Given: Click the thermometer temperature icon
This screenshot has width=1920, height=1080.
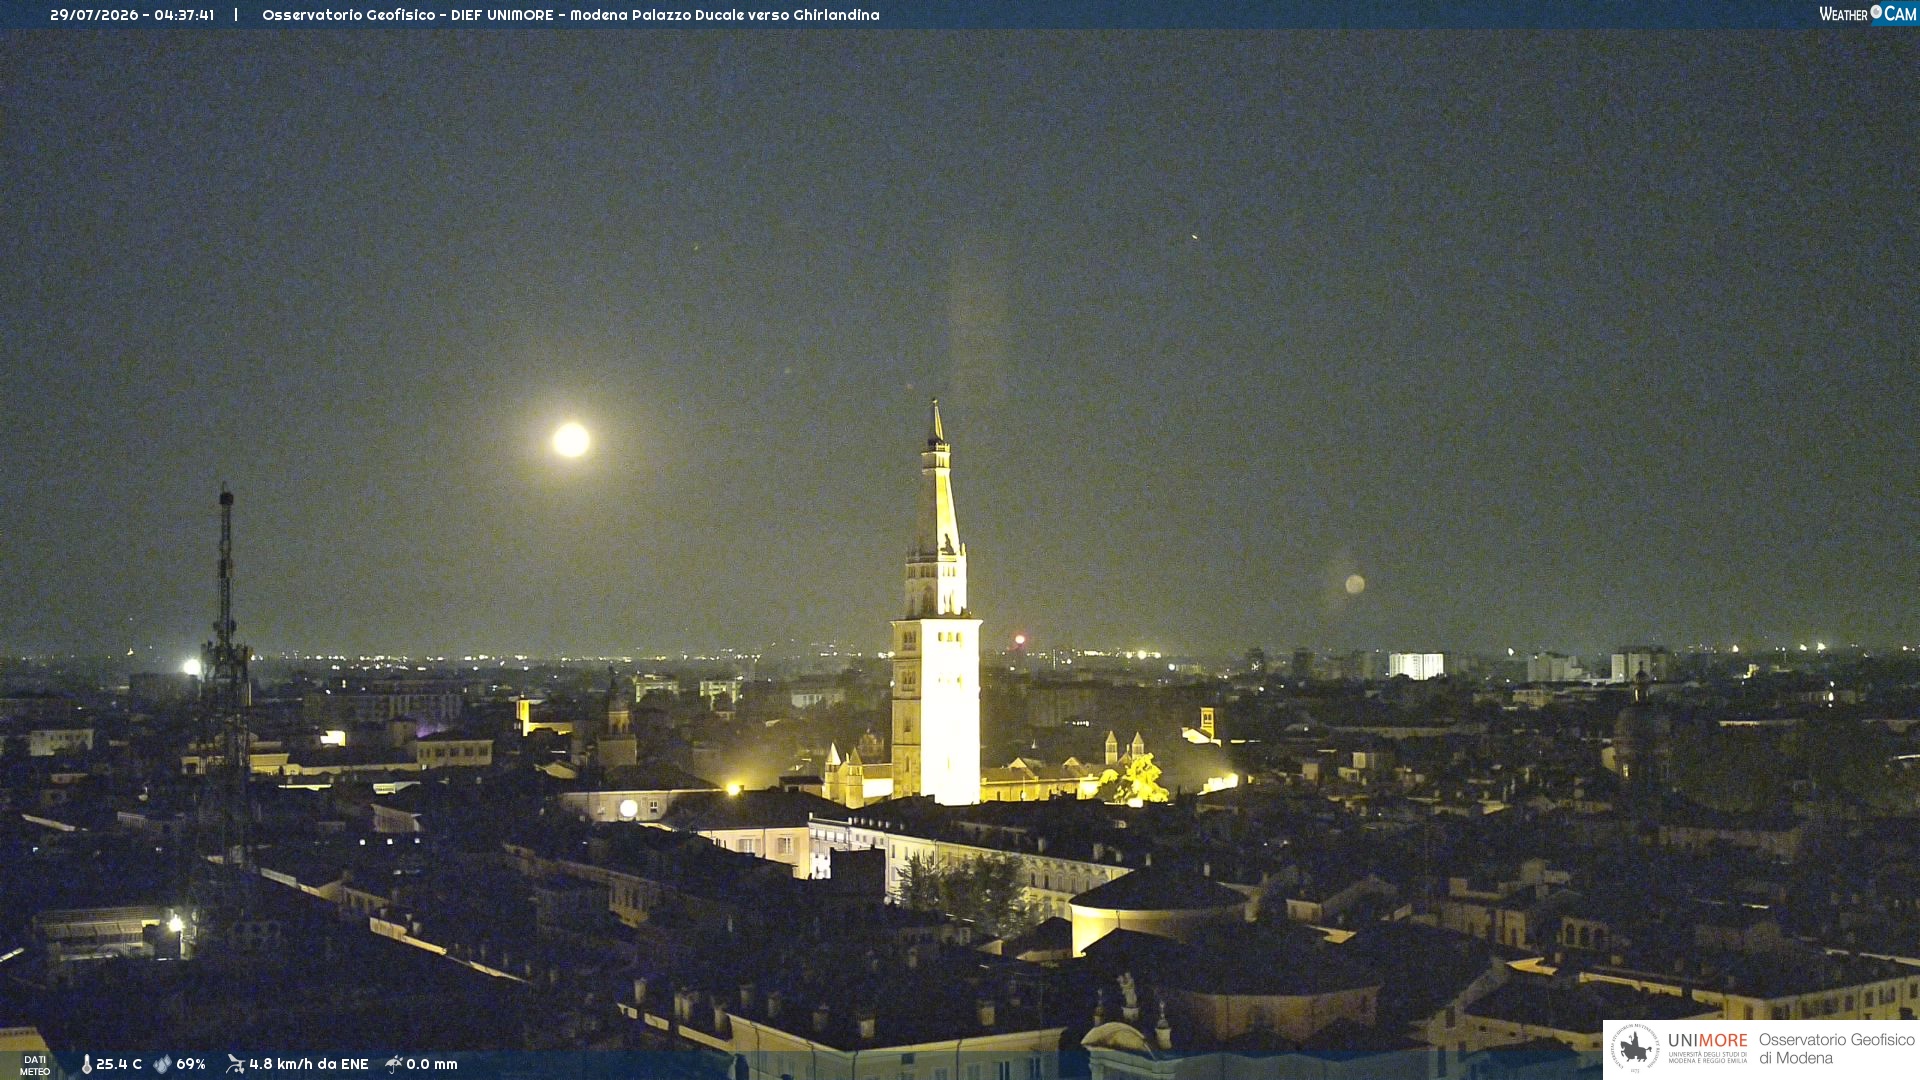Looking at the screenshot, I should (86, 1064).
